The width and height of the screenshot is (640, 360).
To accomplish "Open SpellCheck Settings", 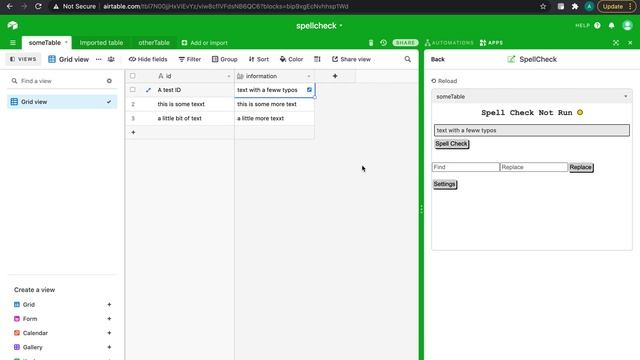I will click(x=444, y=184).
